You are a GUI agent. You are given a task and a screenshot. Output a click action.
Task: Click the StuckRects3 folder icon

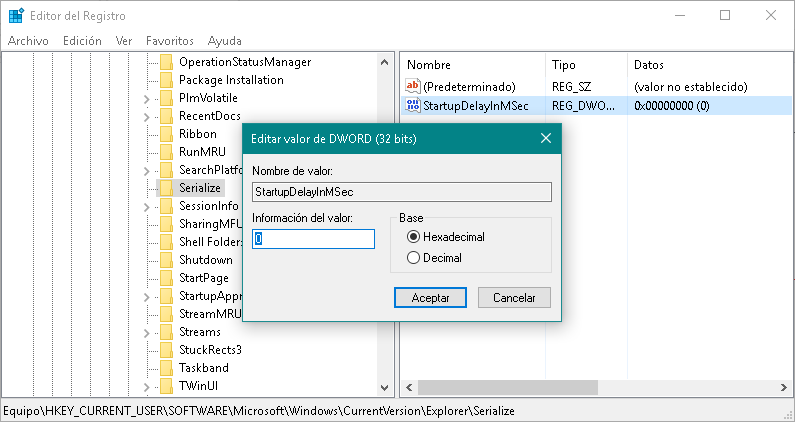(166, 350)
